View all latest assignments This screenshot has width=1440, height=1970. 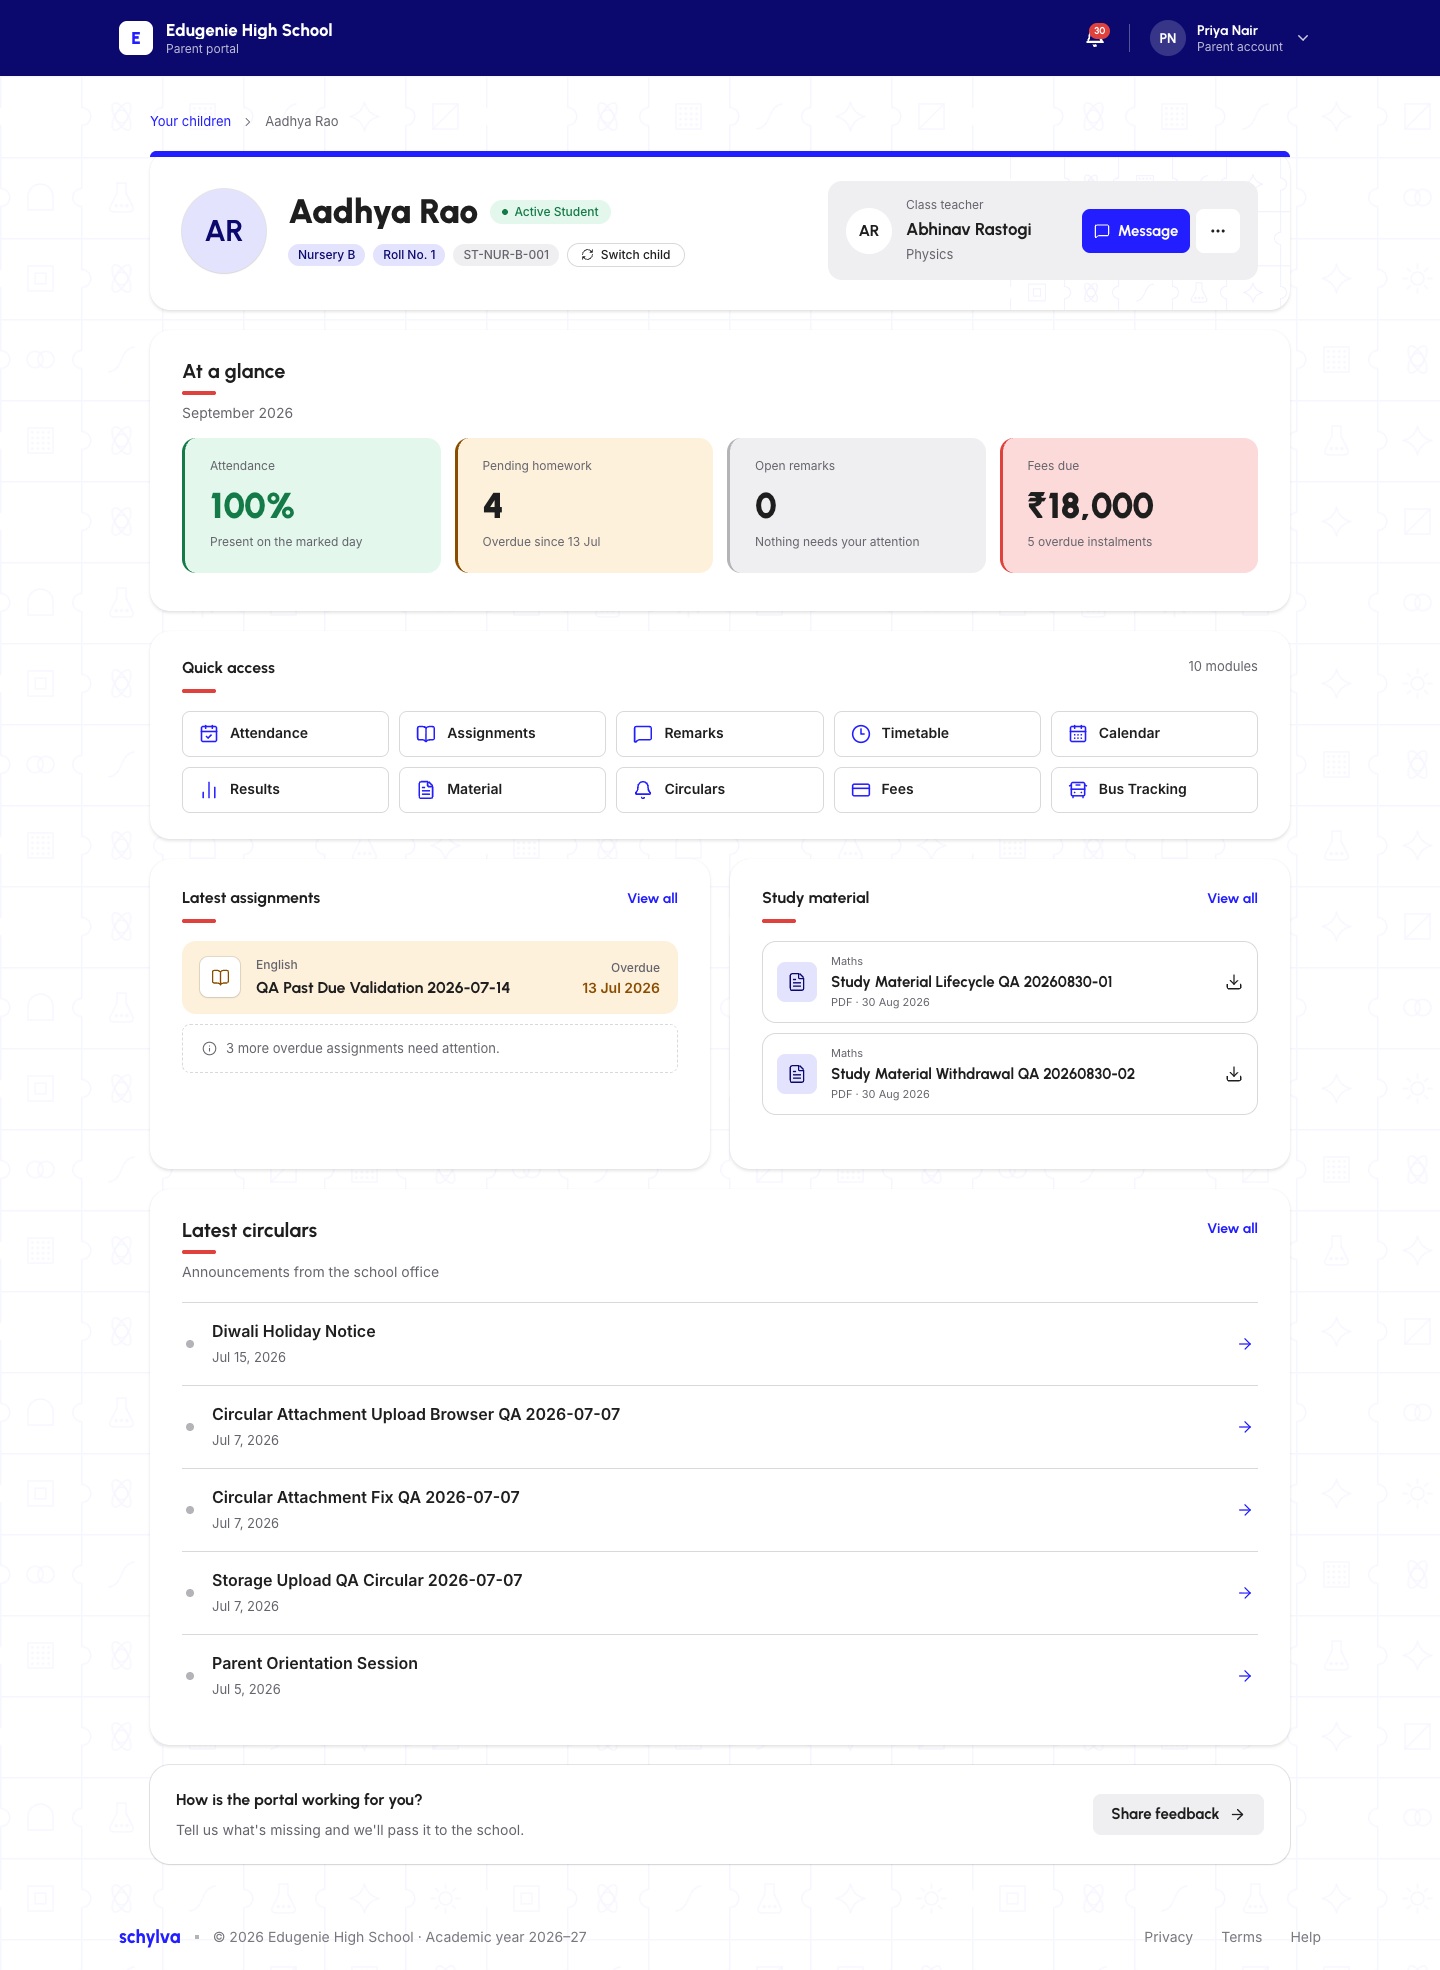[652, 899]
